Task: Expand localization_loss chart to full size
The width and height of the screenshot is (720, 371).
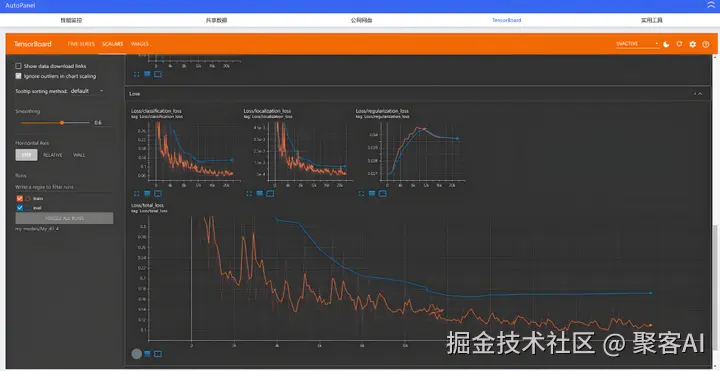Action: 249,193
